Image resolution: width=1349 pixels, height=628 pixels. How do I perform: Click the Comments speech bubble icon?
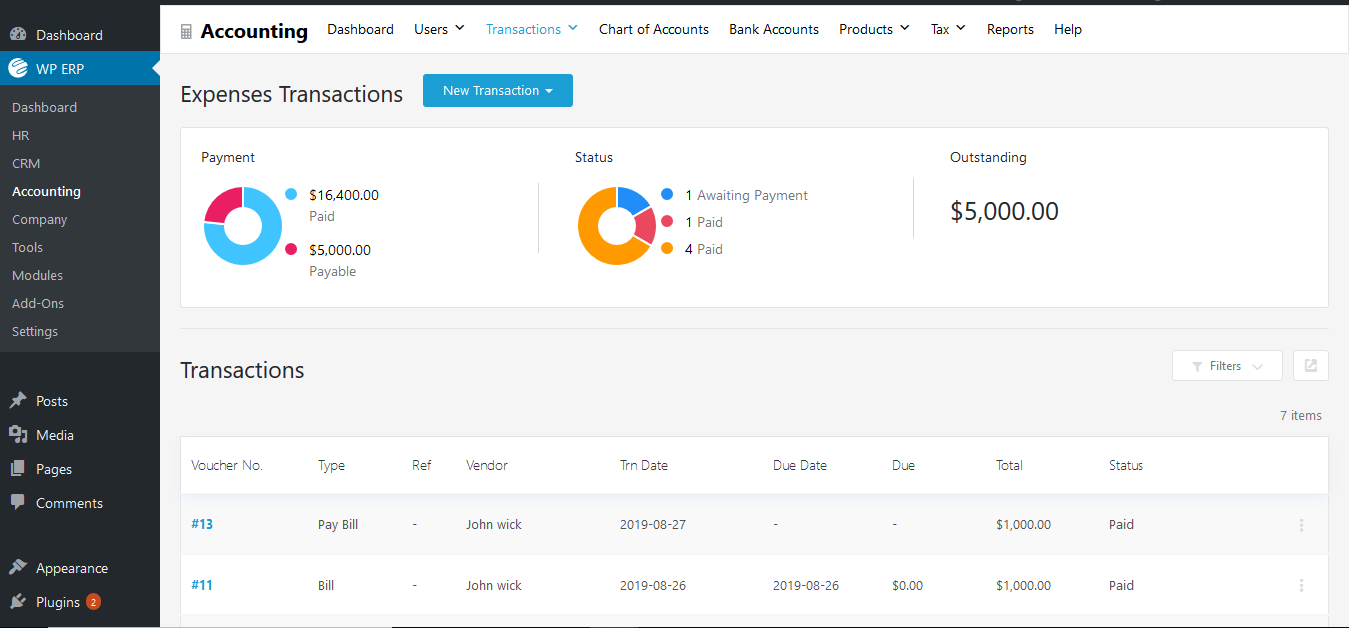(19, 503)
